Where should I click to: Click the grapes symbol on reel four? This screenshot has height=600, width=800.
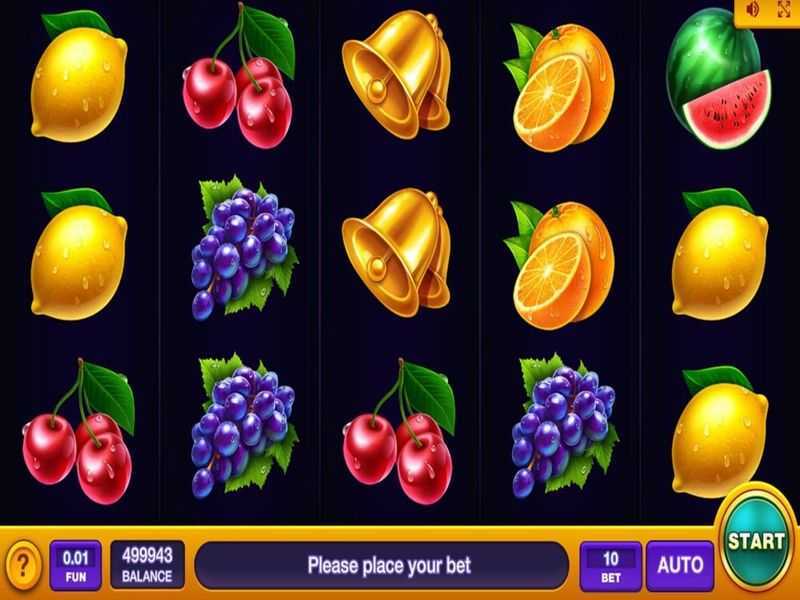coord(564,424)
